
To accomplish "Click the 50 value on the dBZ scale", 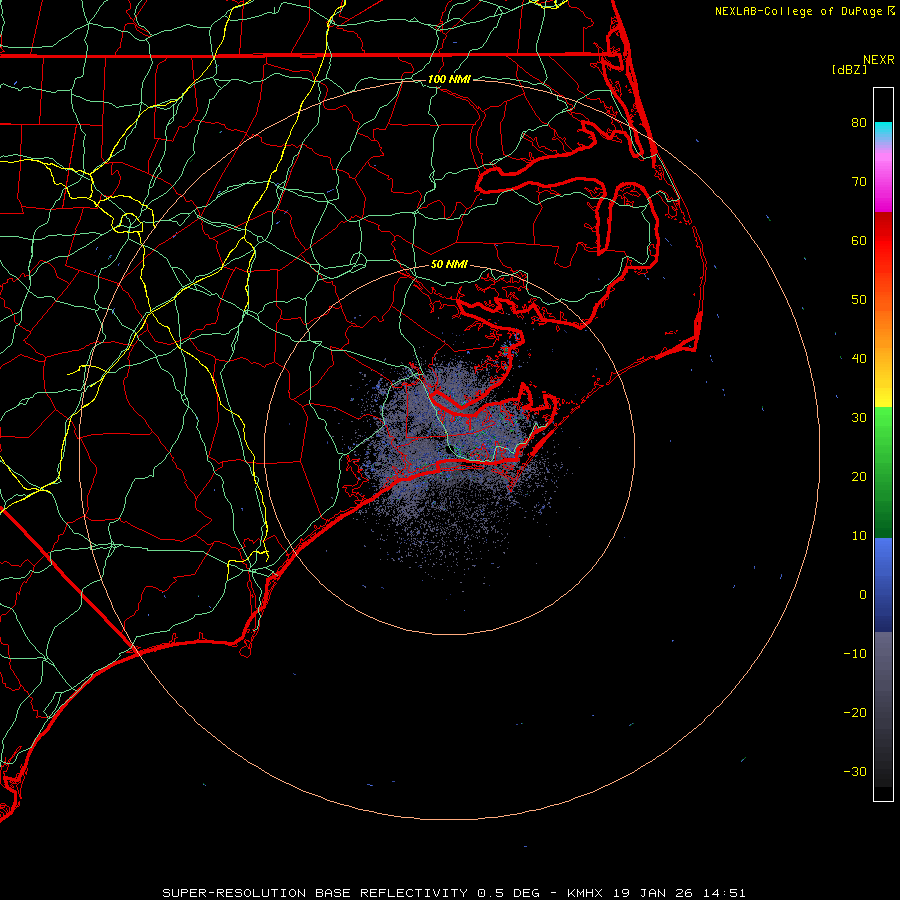I will tap(859, 300).
